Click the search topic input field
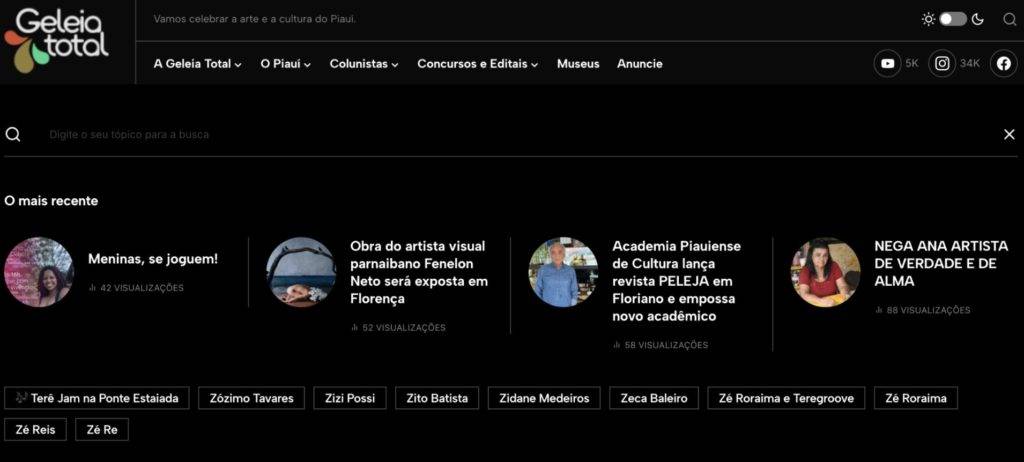The image size is (1024, 462). point(500,134)
